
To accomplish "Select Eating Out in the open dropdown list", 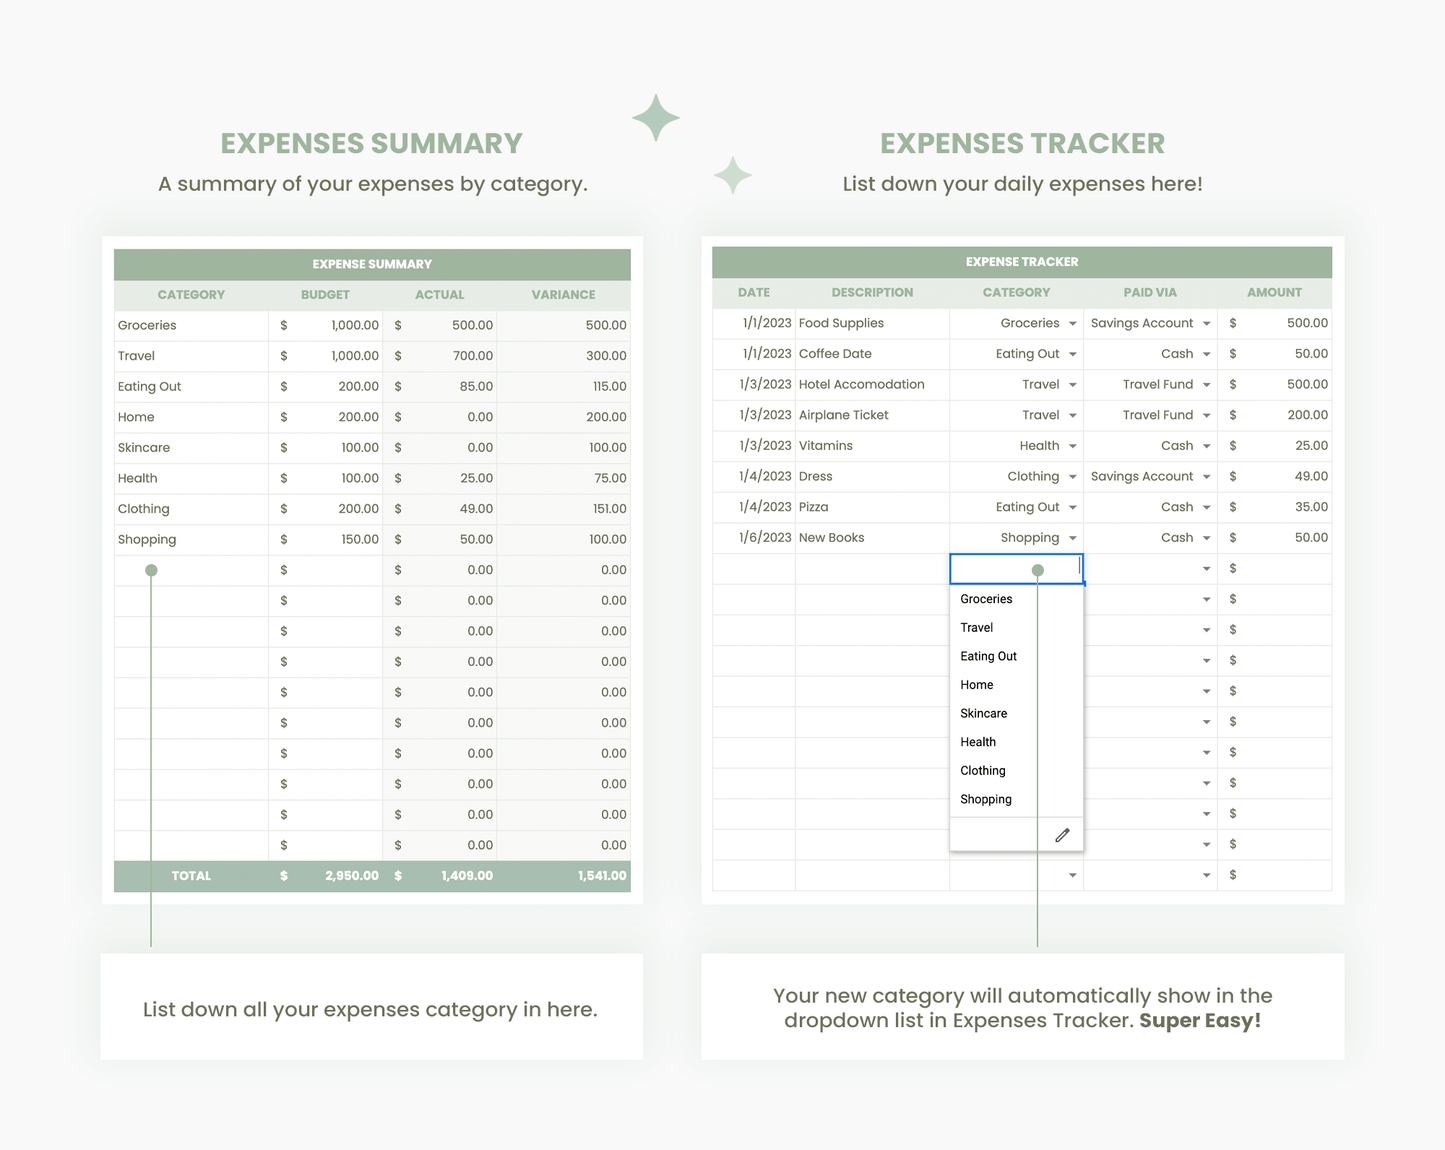I will 988,656.
